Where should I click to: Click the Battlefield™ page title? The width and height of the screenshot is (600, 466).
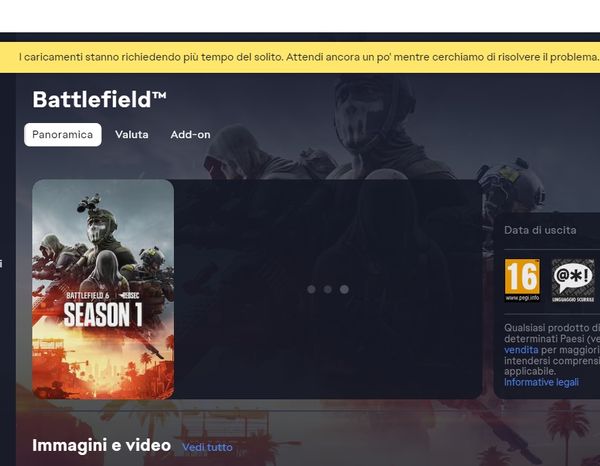[x=99, y=99]
